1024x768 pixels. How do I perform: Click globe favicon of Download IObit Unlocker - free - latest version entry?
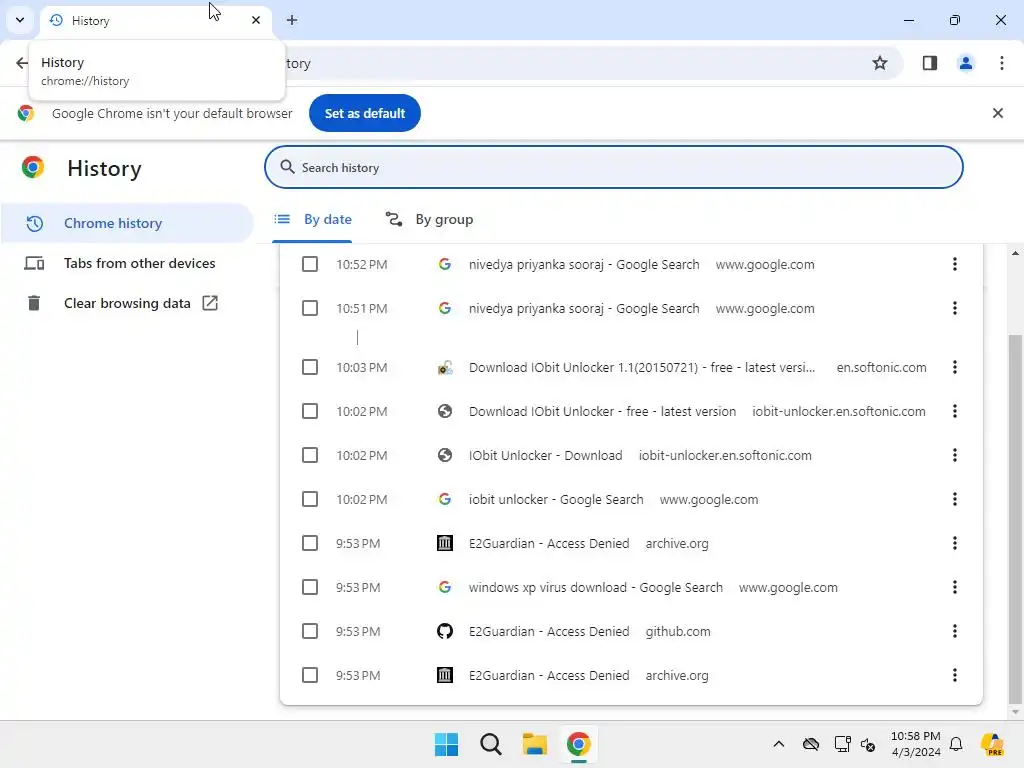coord(445,411)
